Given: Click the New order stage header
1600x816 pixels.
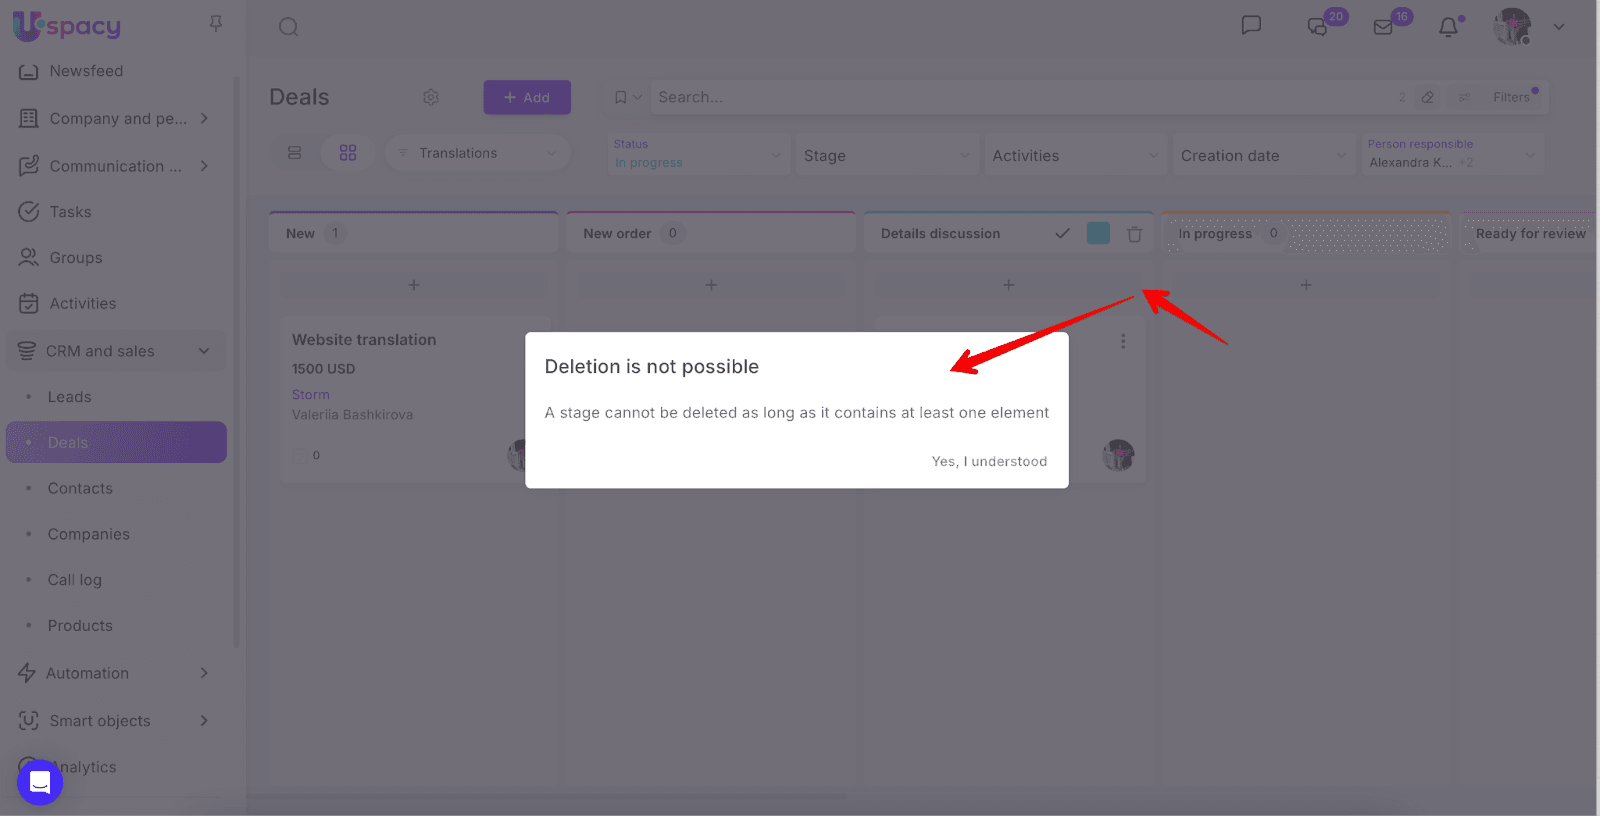Looking at the screenshot, I should point(711,233).
